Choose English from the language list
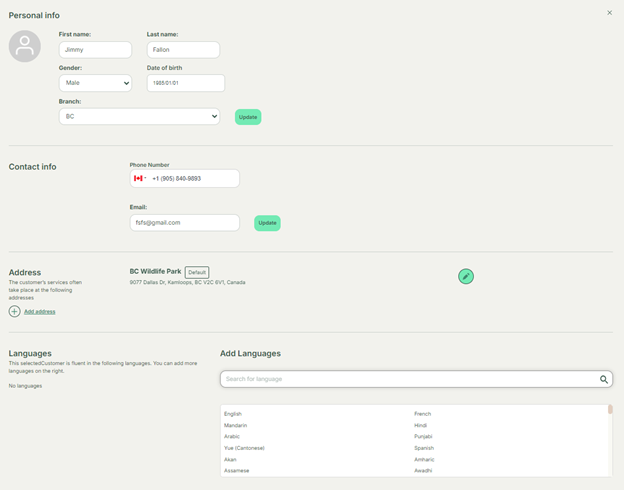Viewport: 624px width, 490px height. click(233, 414)
